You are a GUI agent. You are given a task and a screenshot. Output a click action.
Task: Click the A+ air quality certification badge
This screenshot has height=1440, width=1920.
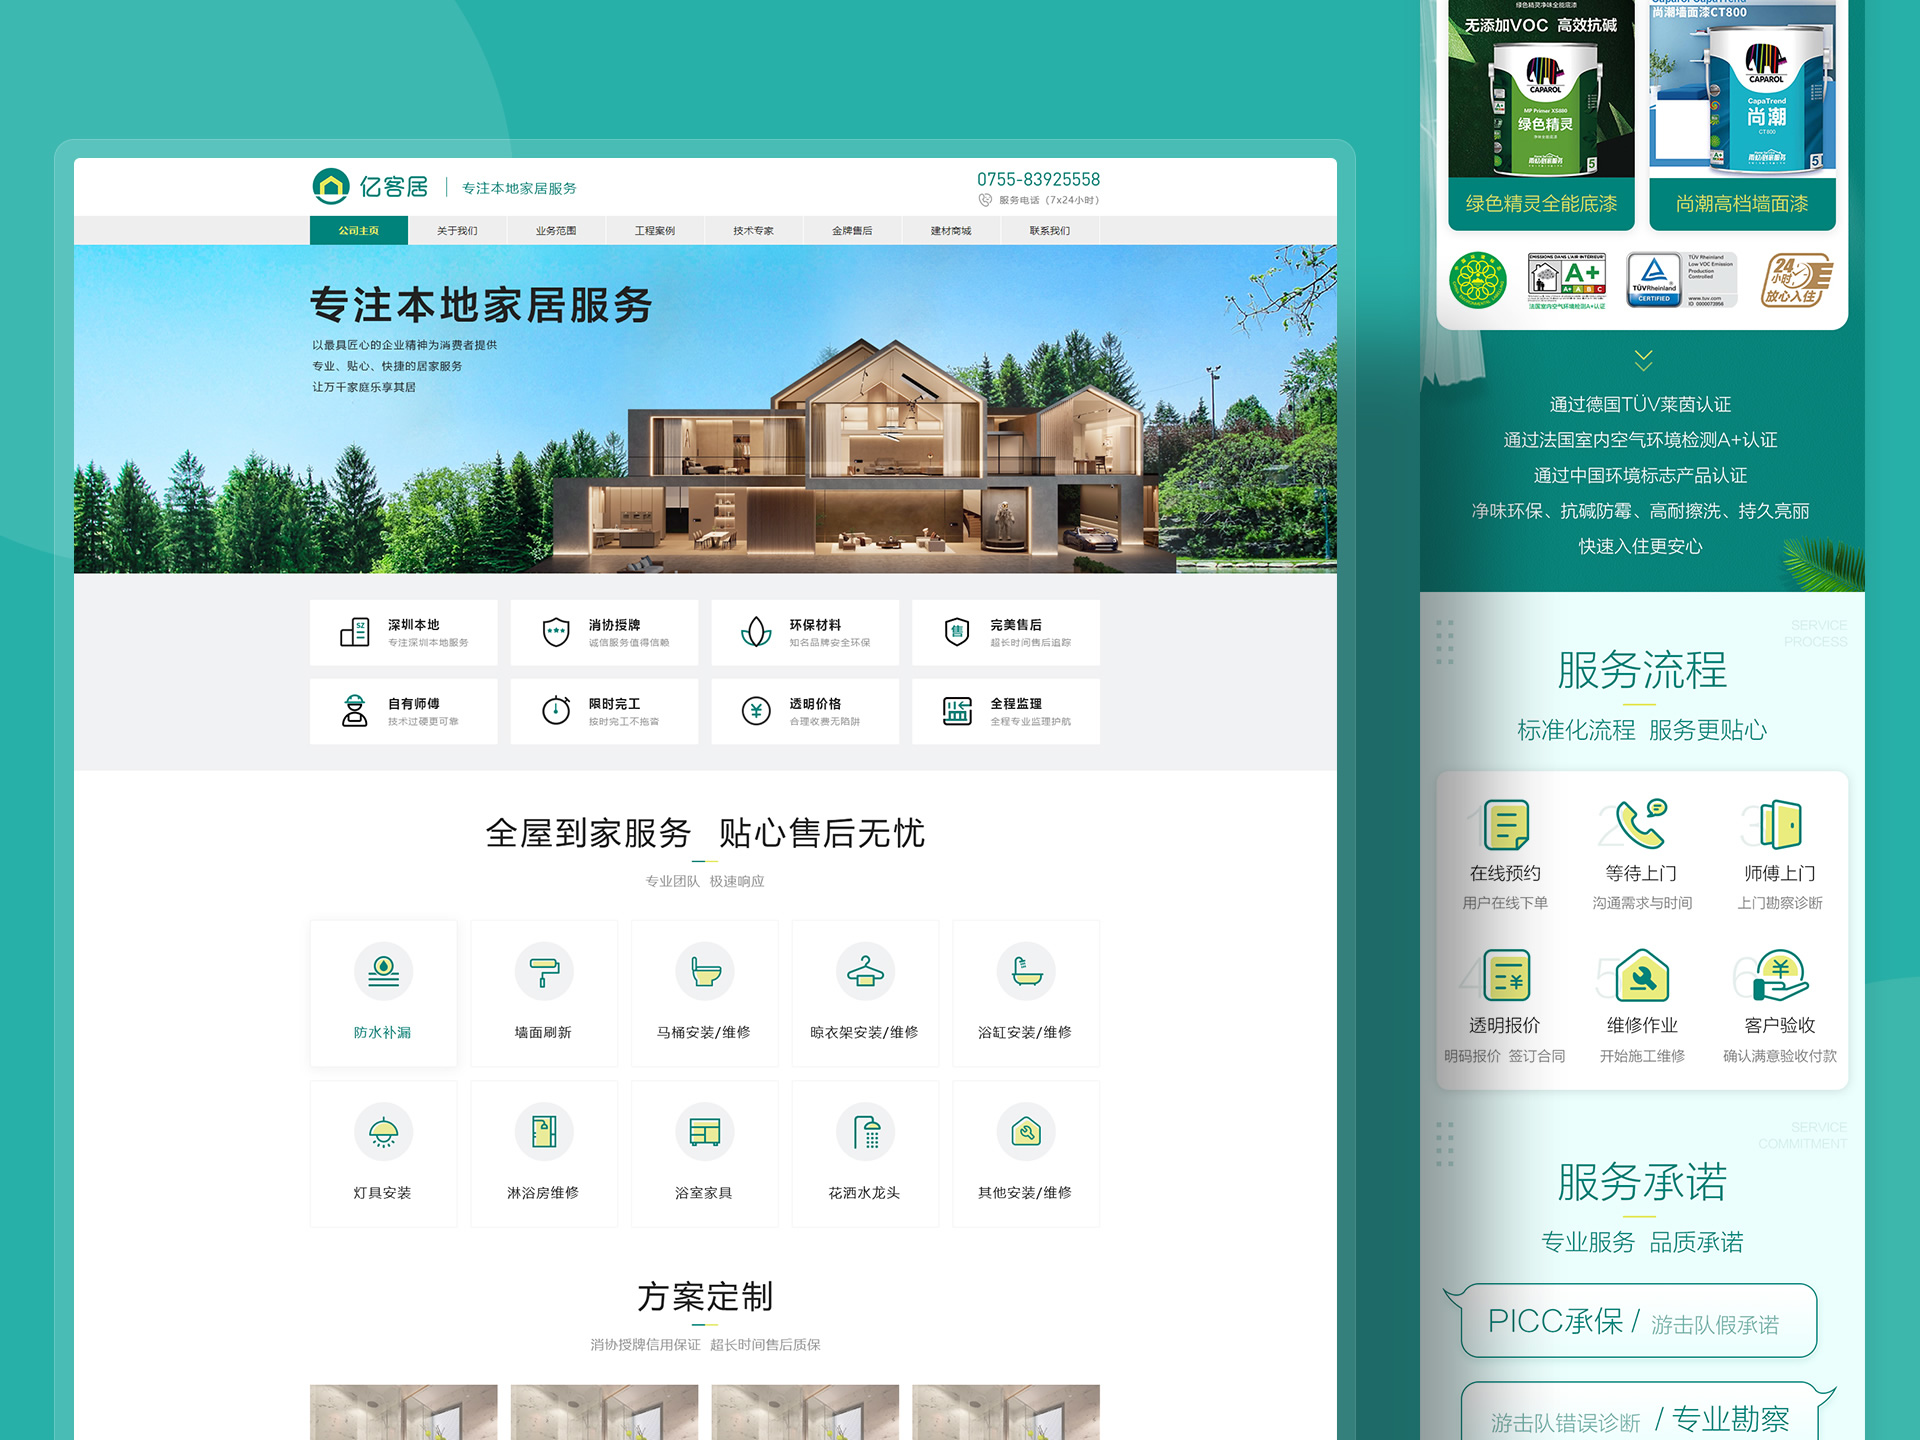[x=1567, y=281]
